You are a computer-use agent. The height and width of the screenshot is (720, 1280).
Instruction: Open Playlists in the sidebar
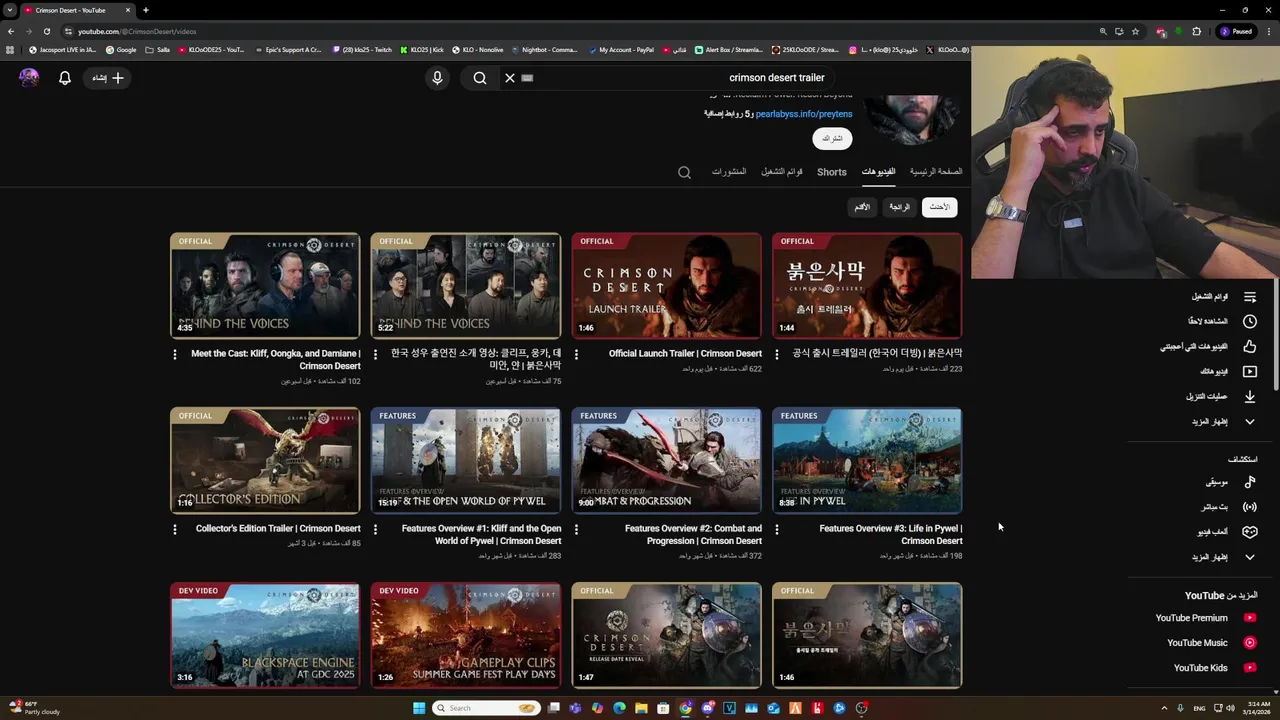click(x=1223, y=297)
